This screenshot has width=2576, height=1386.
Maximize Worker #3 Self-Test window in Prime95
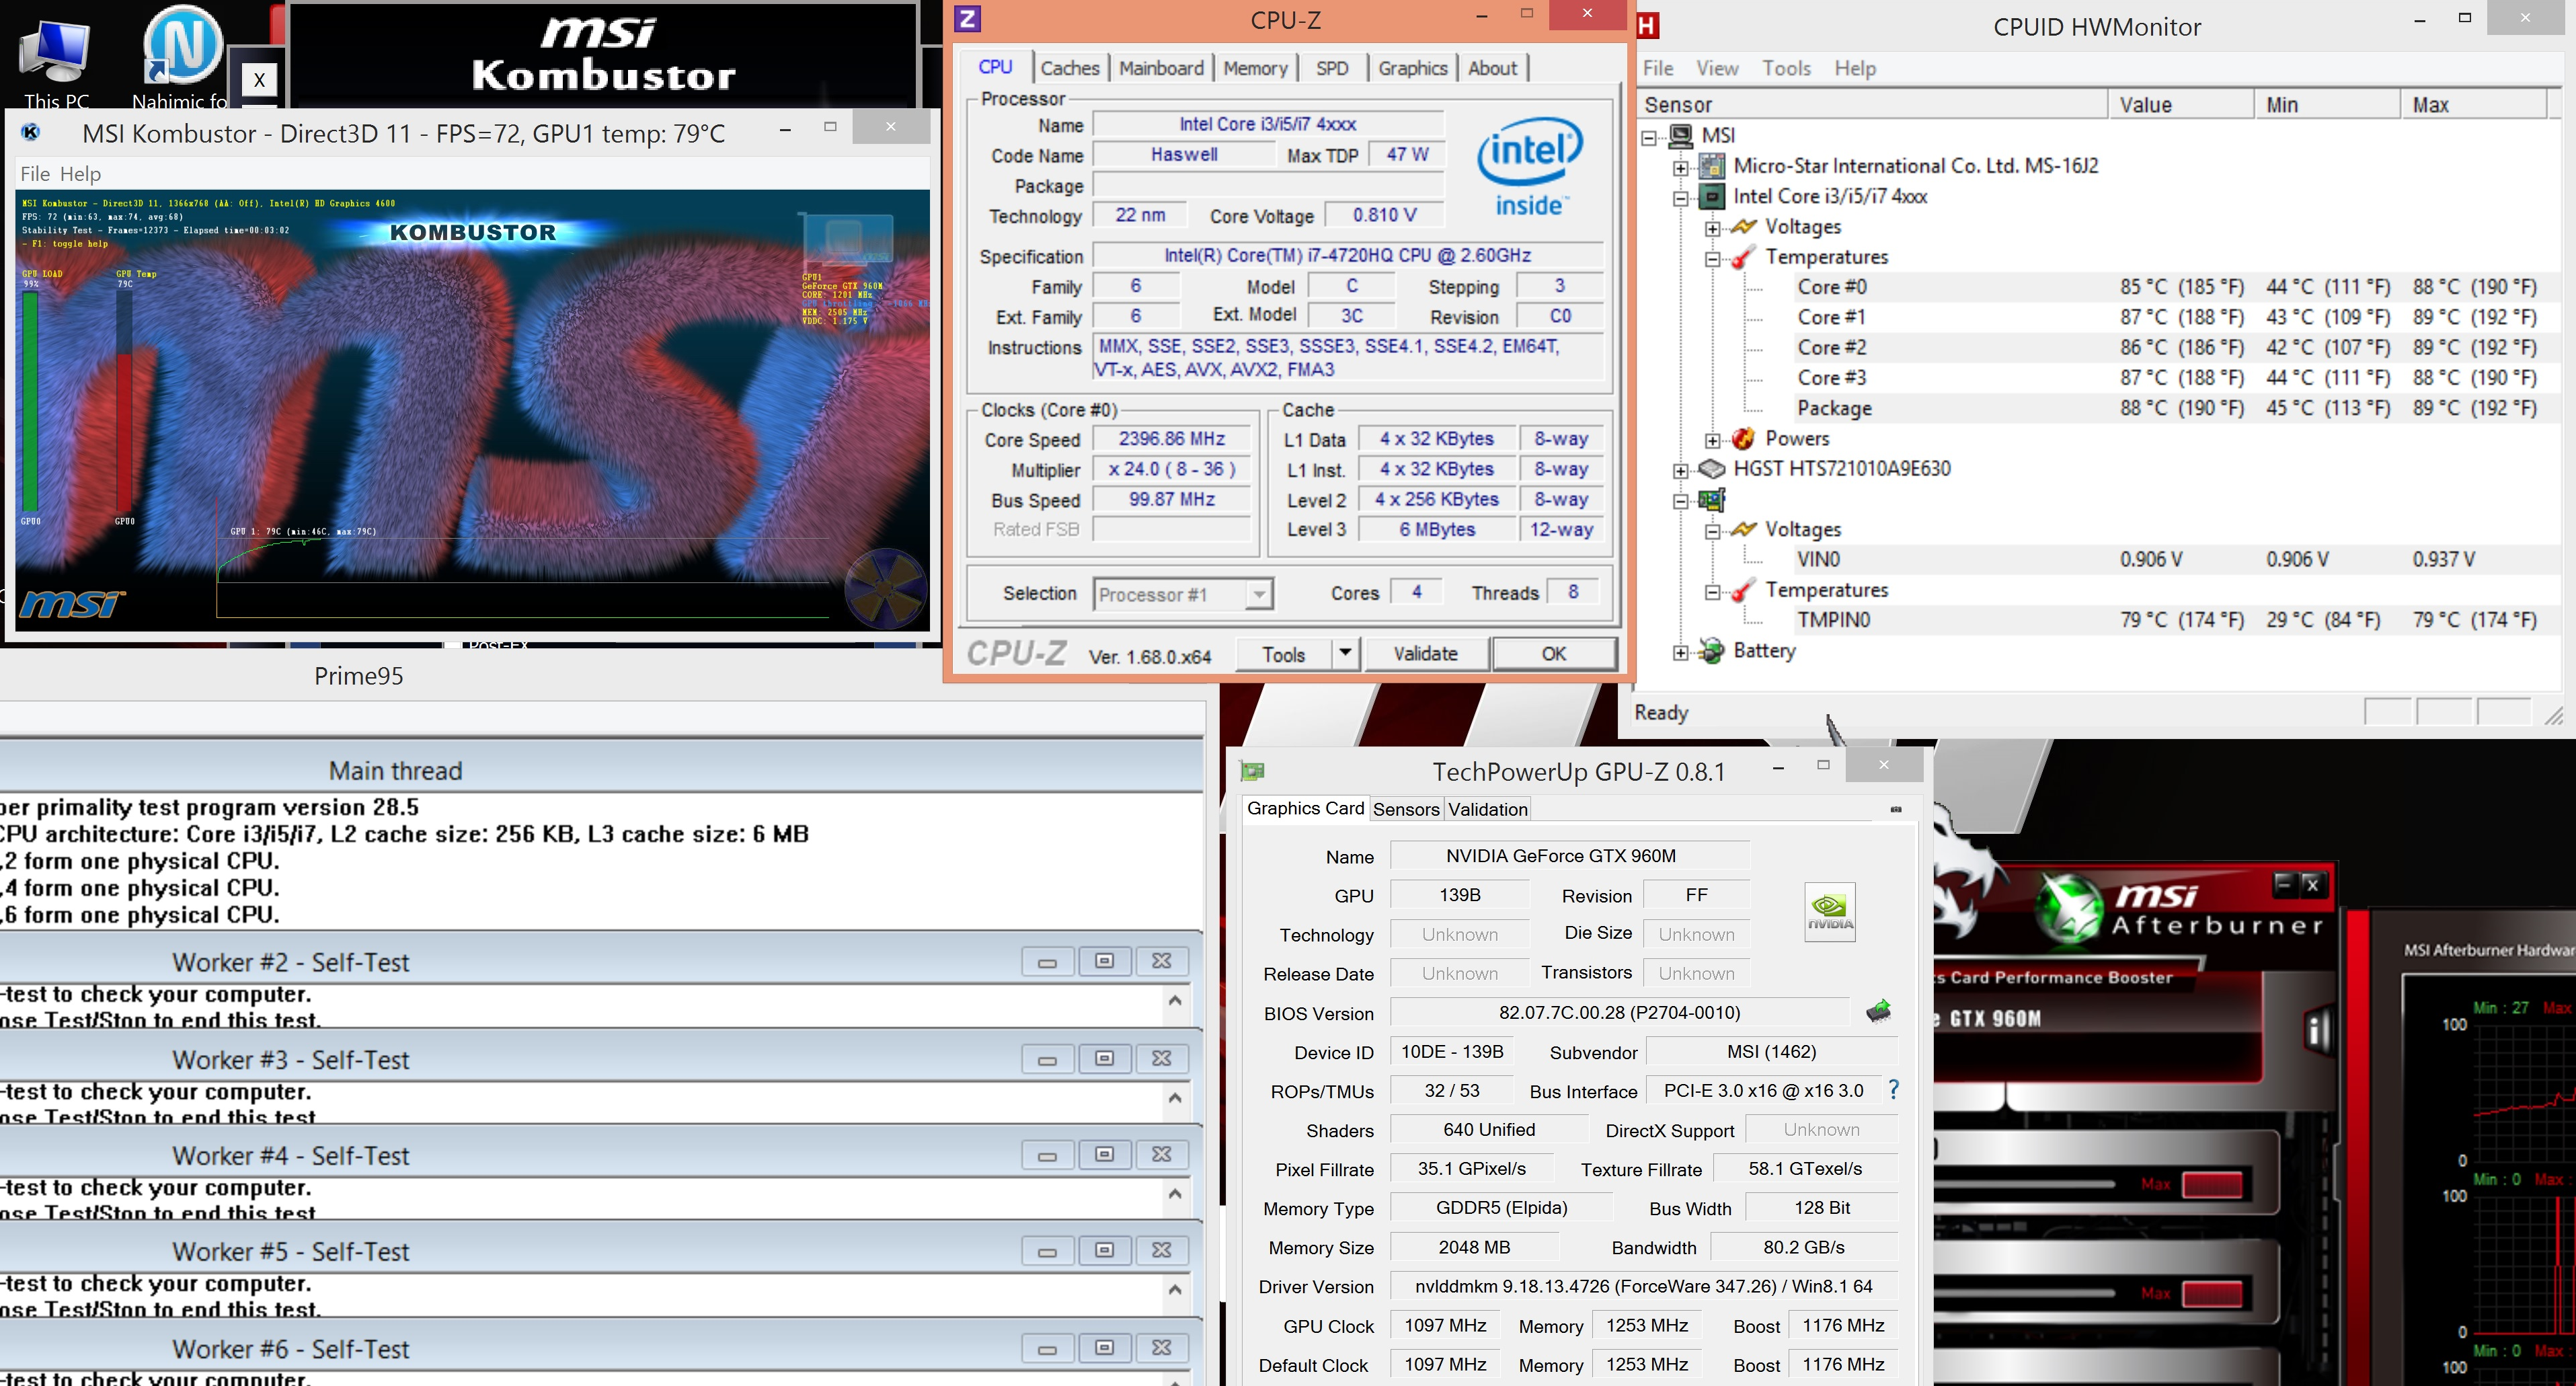(1104, 1058)
